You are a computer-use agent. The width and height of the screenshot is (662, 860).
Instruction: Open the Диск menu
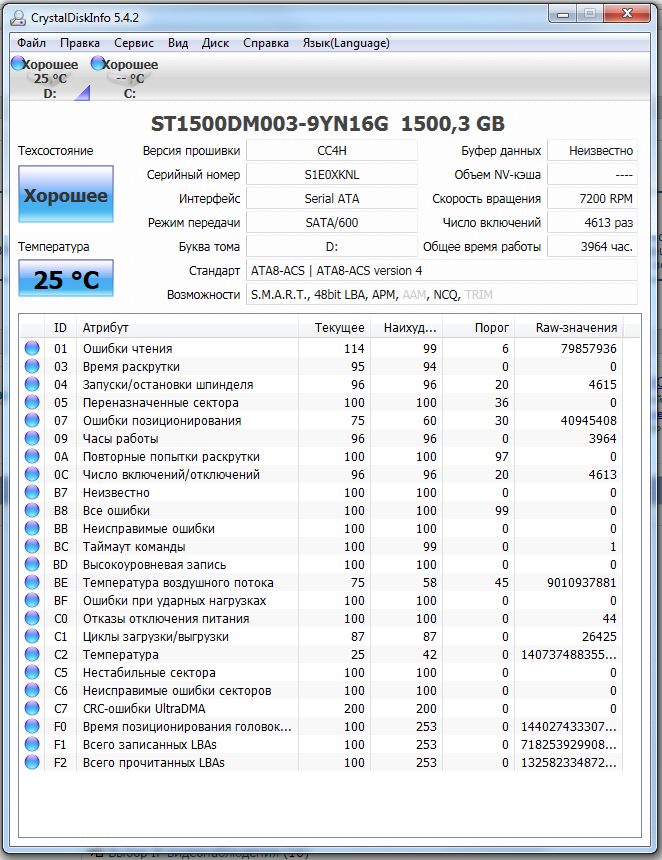215,43
